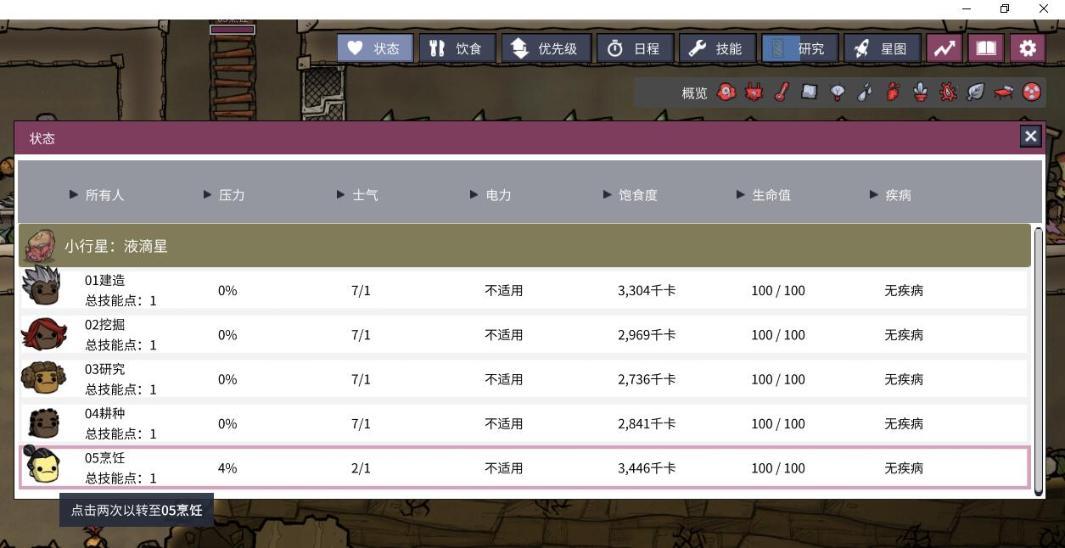Open the 研究 research tab
Screen dimensions: 1065x548
[x=799, y=48]
